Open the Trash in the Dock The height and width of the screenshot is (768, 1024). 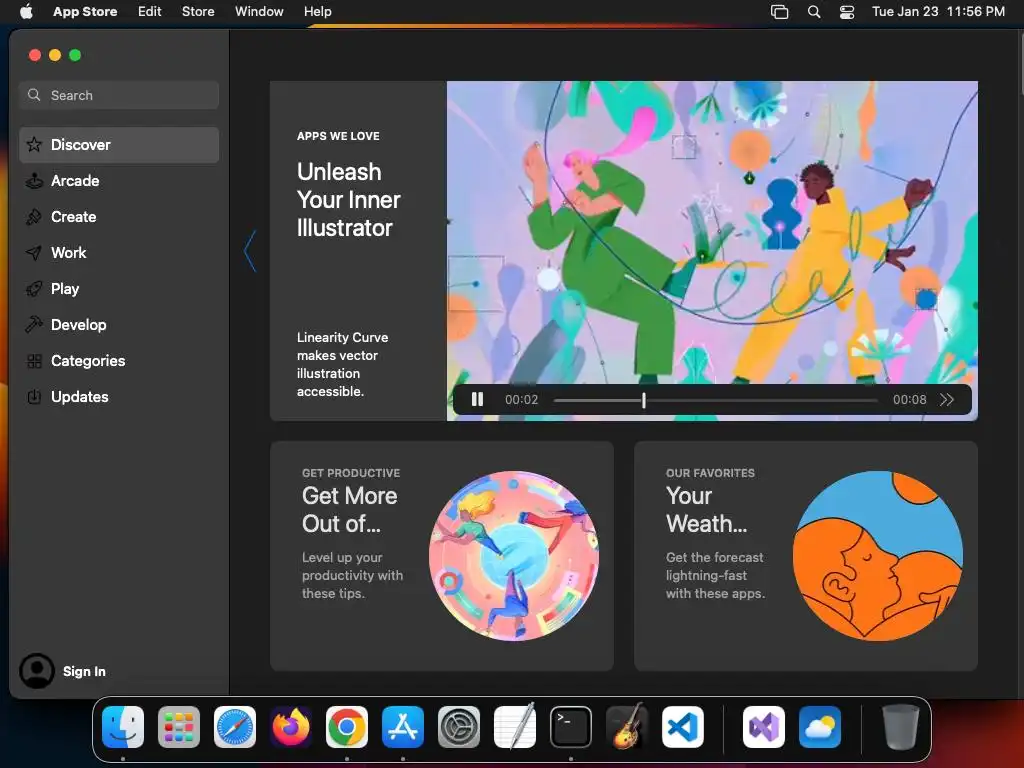[901, 727]
